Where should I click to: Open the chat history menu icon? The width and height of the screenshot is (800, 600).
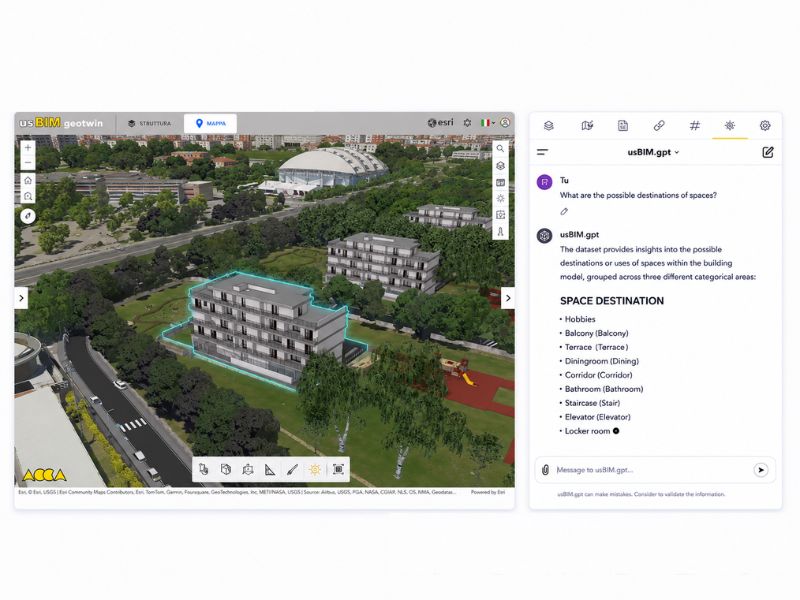542,152
